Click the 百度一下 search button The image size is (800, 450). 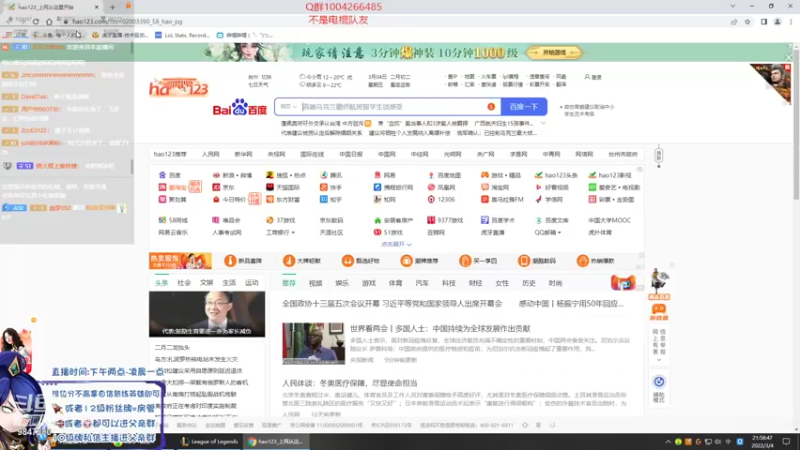524,107
